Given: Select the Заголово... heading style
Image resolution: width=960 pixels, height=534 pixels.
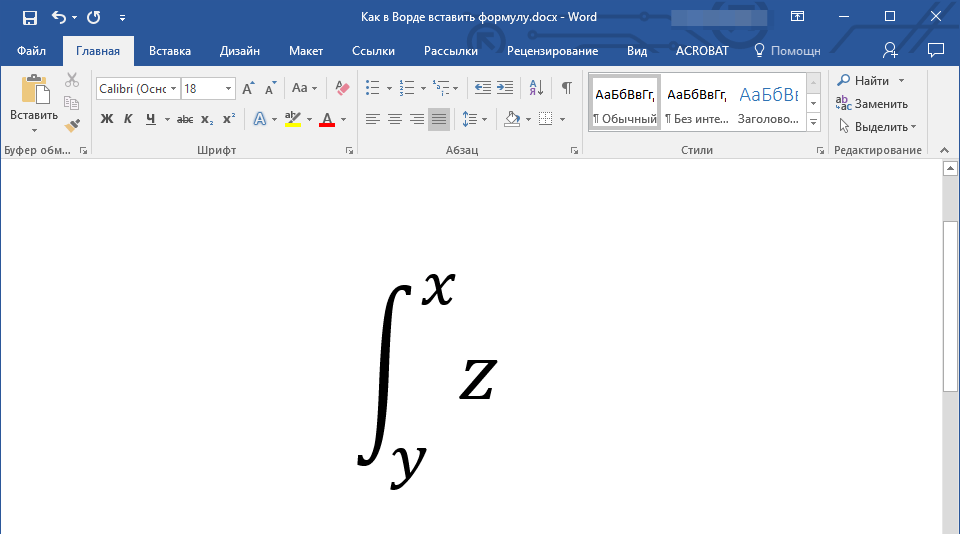Looking at the screenshot, I should tap(769, 103).
